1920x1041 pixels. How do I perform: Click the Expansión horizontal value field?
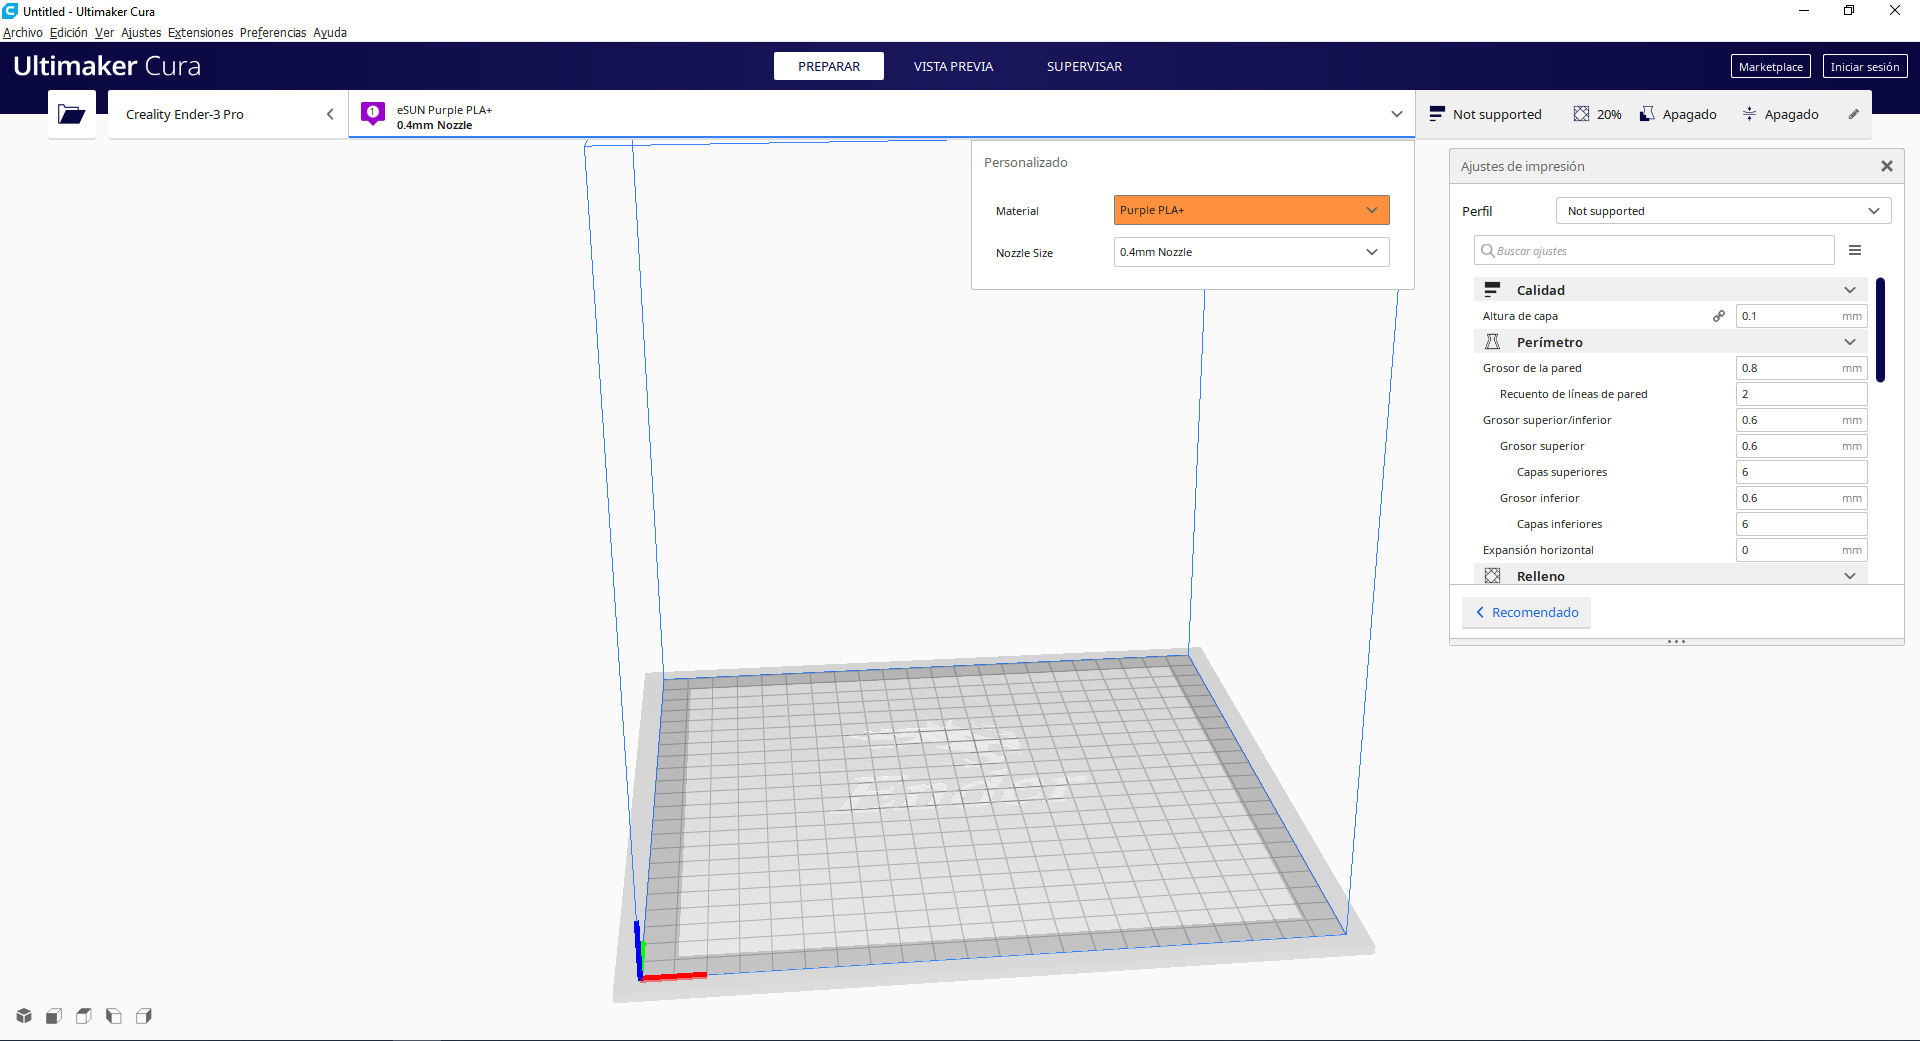(1802, 550)
